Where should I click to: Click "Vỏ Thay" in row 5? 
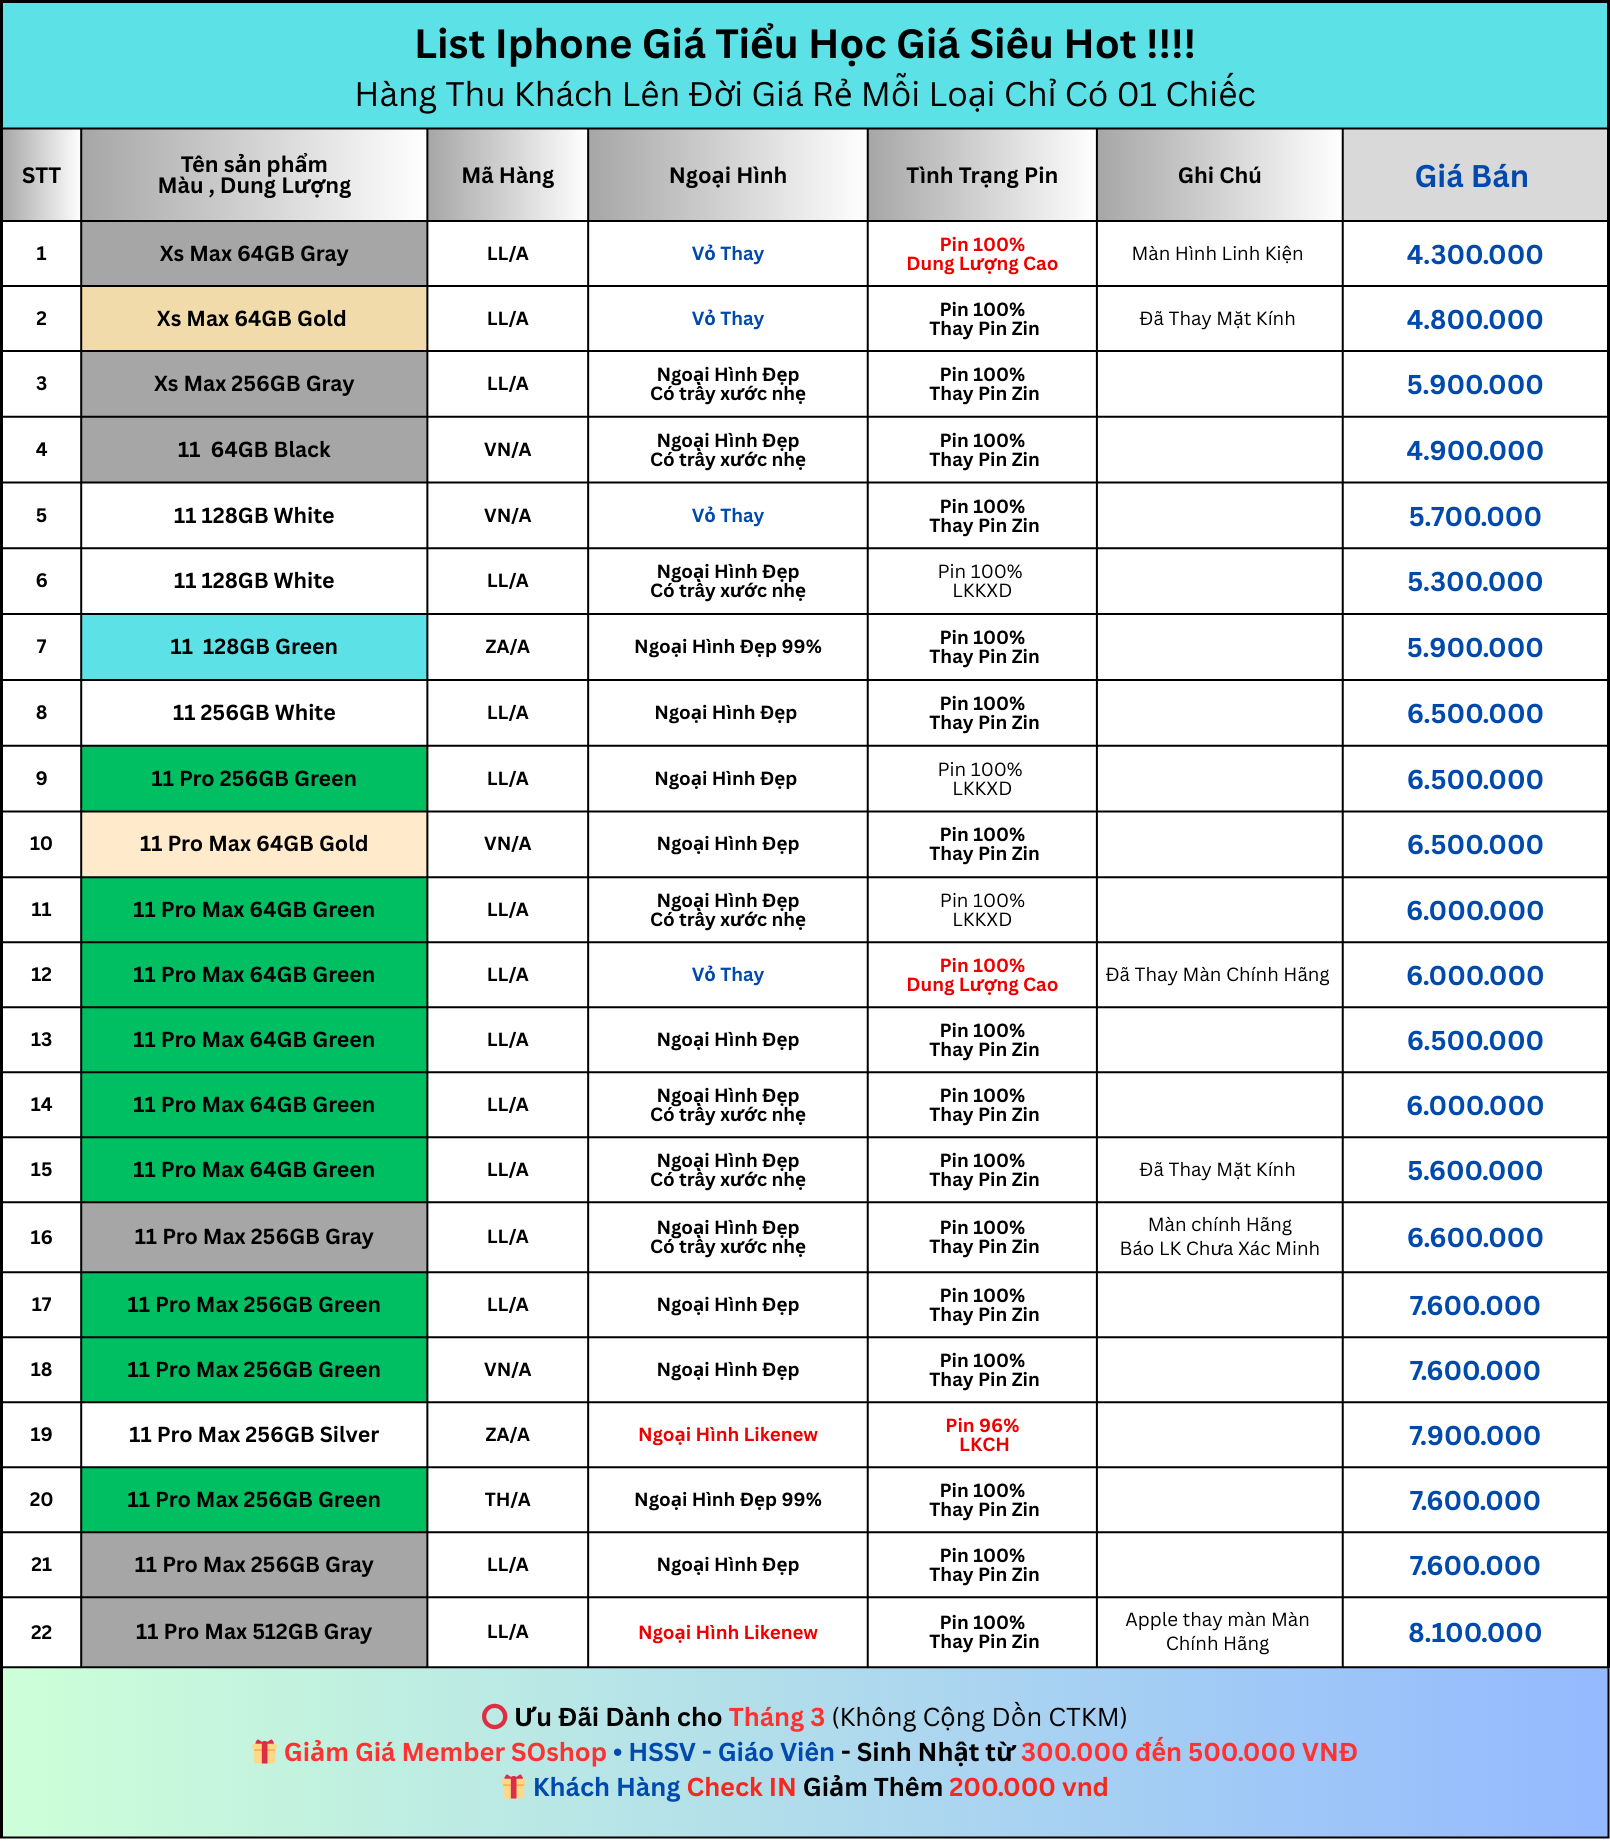[728, 516]
